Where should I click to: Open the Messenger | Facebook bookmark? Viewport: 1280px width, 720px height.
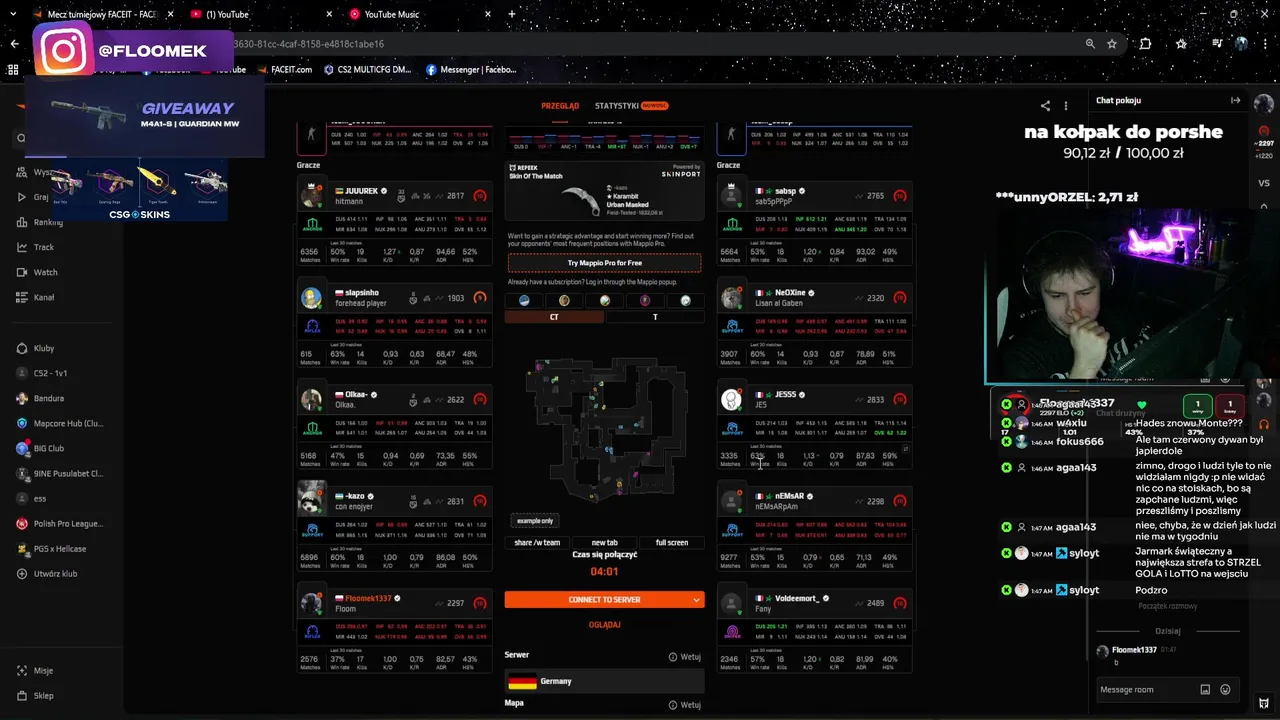click(471, 70)
